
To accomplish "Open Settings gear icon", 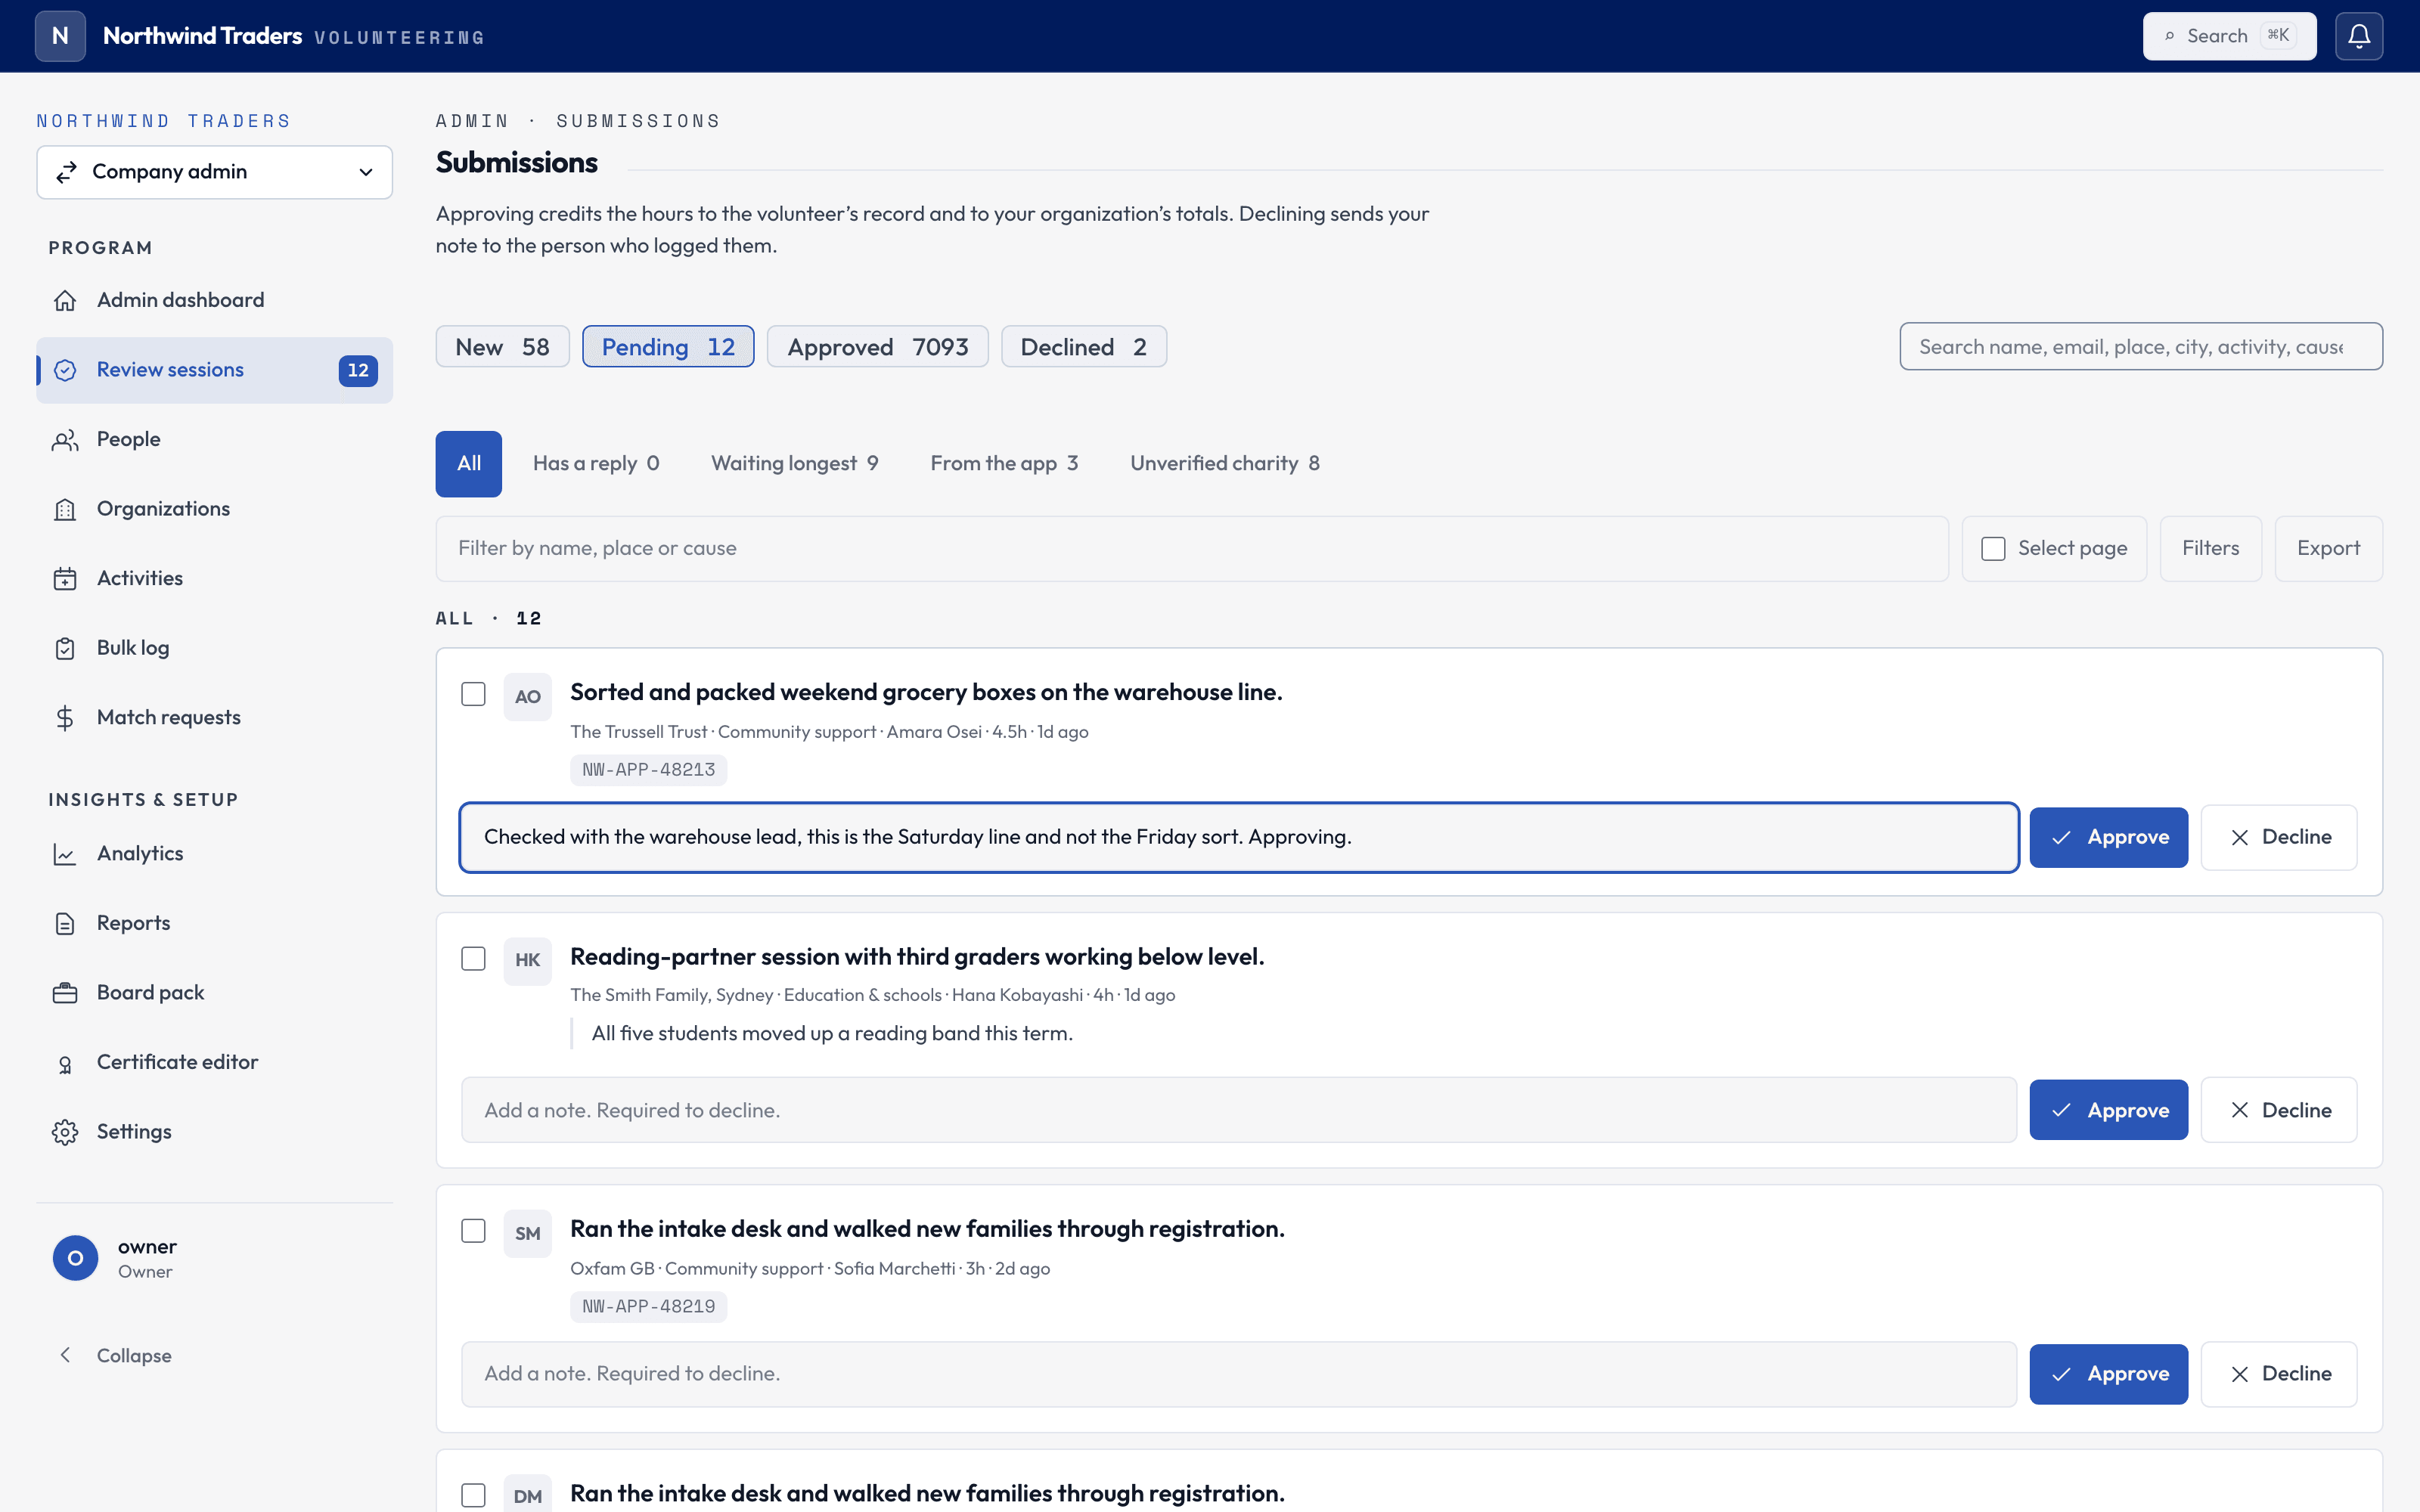I will click(65, 1132).
